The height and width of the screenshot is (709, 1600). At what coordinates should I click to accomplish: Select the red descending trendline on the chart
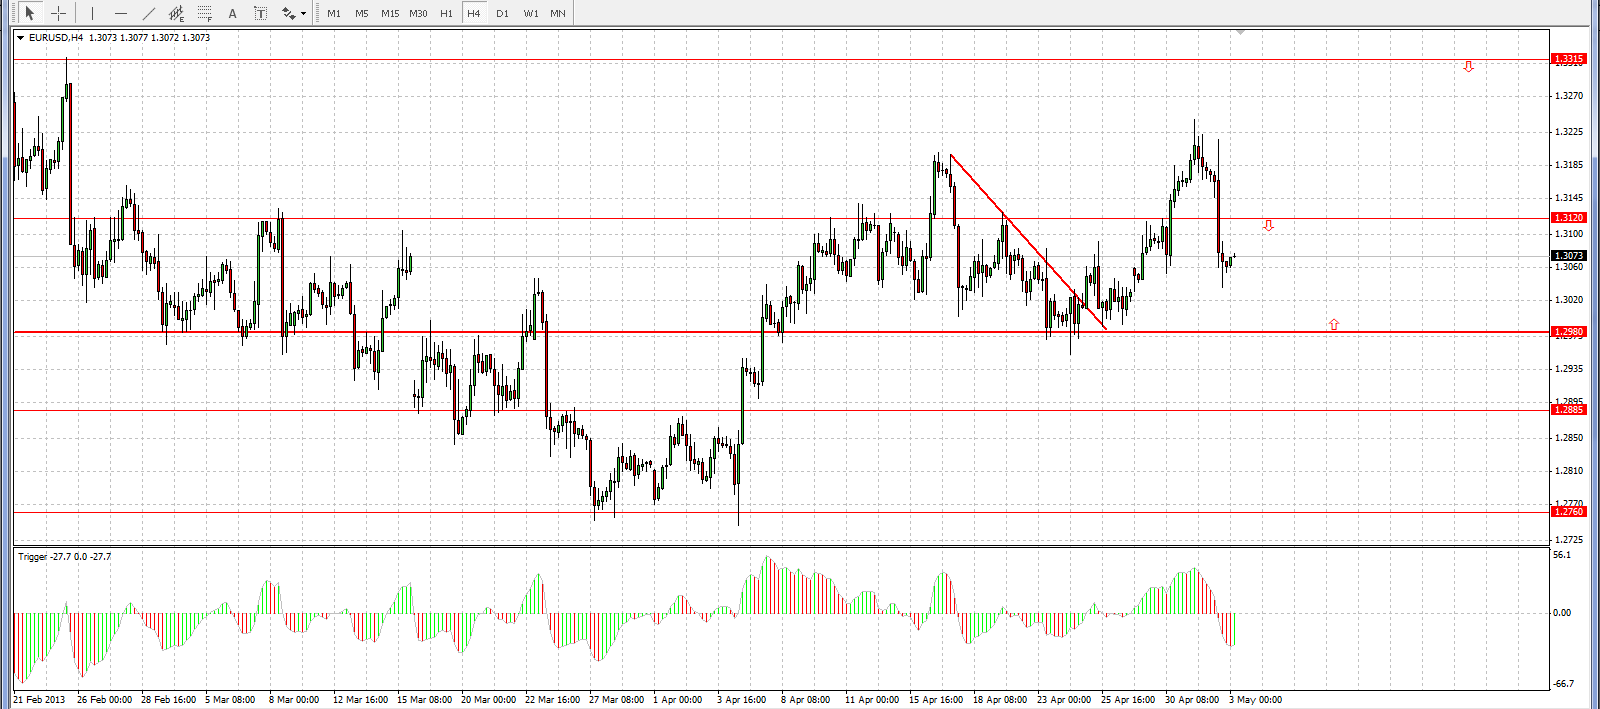coord(1028,242)
